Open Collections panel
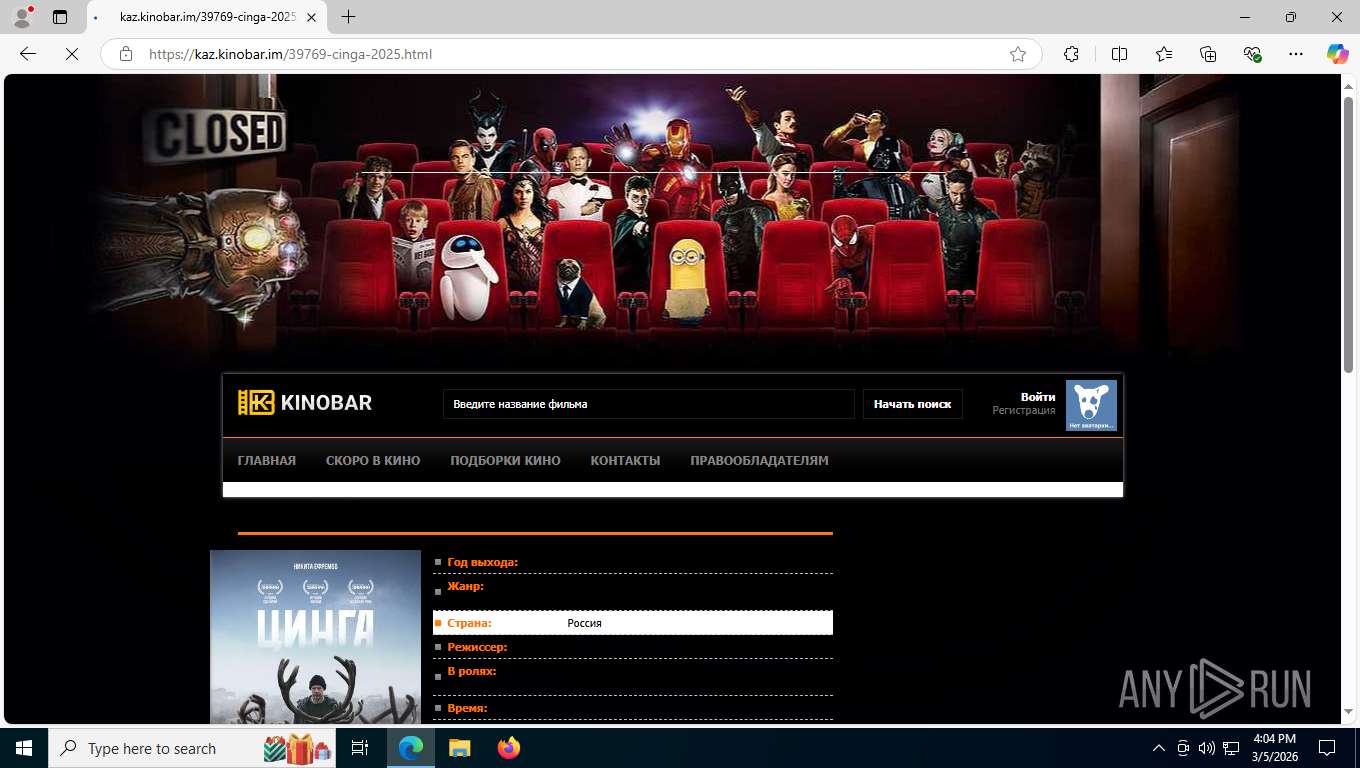This screenshot has width=1360, height=768. (x=1208, y=54)
